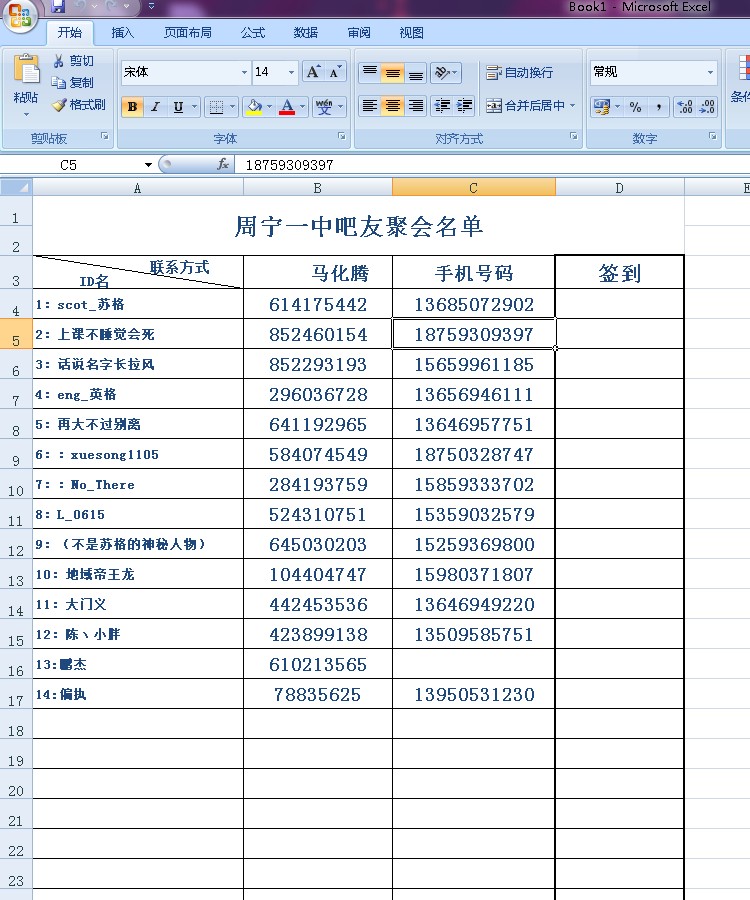Click the accounting number format icon
Screen dimensions: 750x900
pyautogui.click(x=602, y=107)
